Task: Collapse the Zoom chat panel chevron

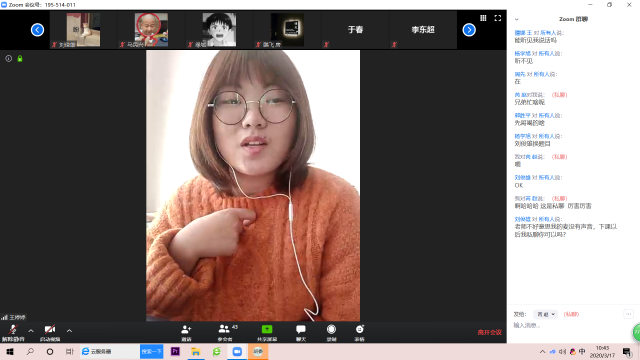Action: point(517,19)
